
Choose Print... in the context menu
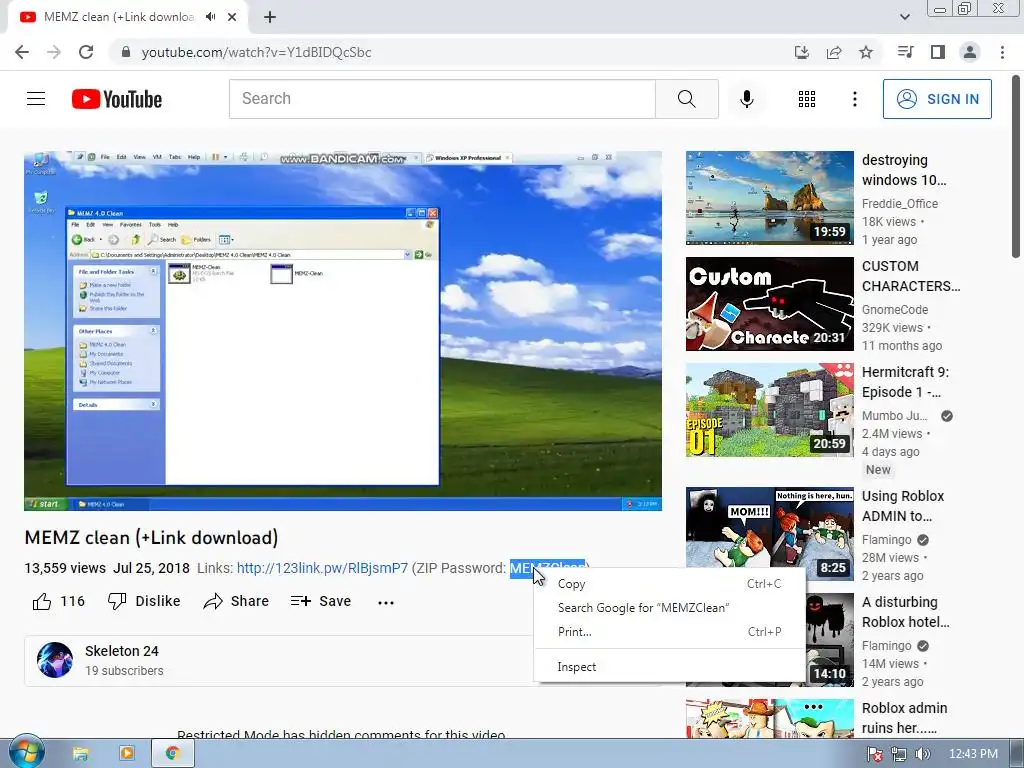click(669, 632)
